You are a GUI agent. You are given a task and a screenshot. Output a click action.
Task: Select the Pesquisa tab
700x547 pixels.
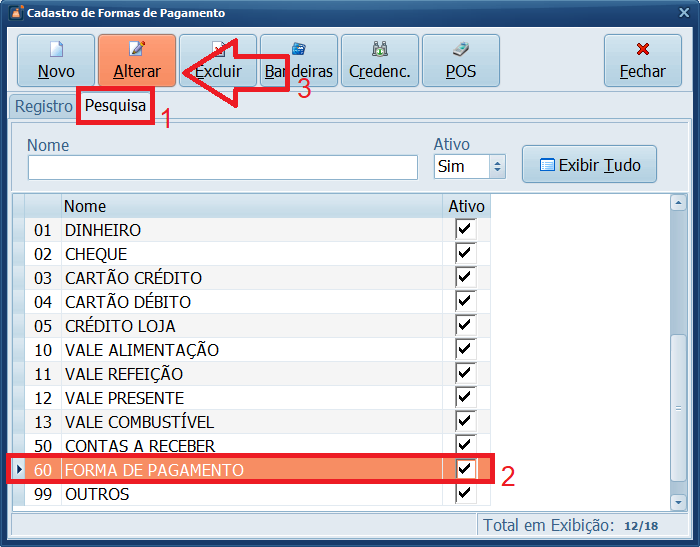(x=115, y=106)
